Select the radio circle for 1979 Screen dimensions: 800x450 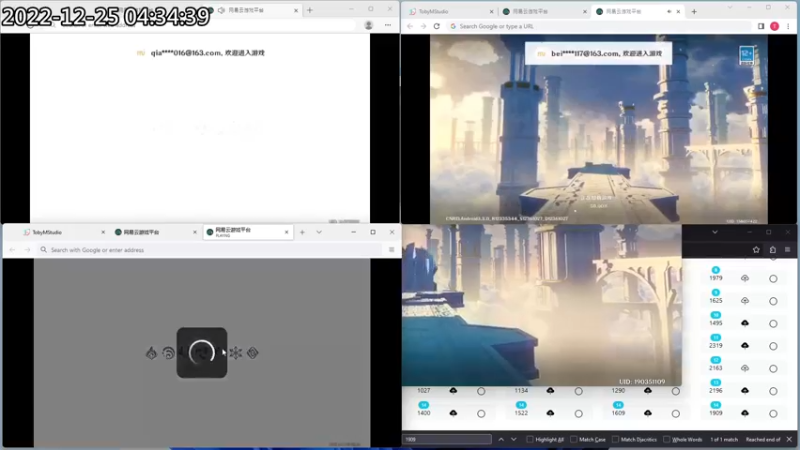pyautogui.click(x=773, y=279)
